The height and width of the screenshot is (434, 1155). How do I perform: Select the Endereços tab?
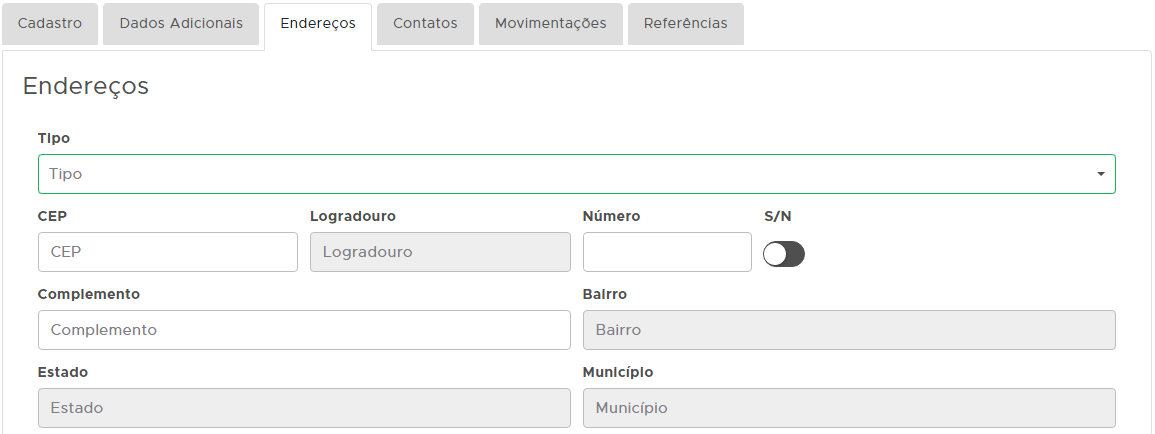318,23
